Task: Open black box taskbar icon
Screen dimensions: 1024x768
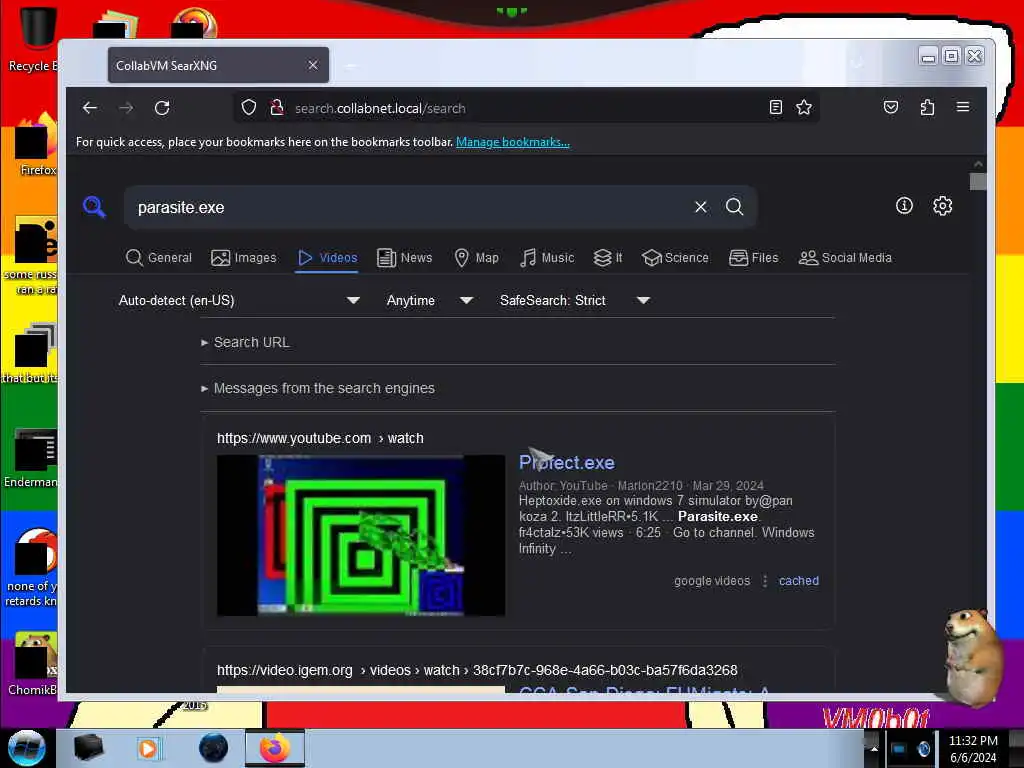Action: pos(88,748)
